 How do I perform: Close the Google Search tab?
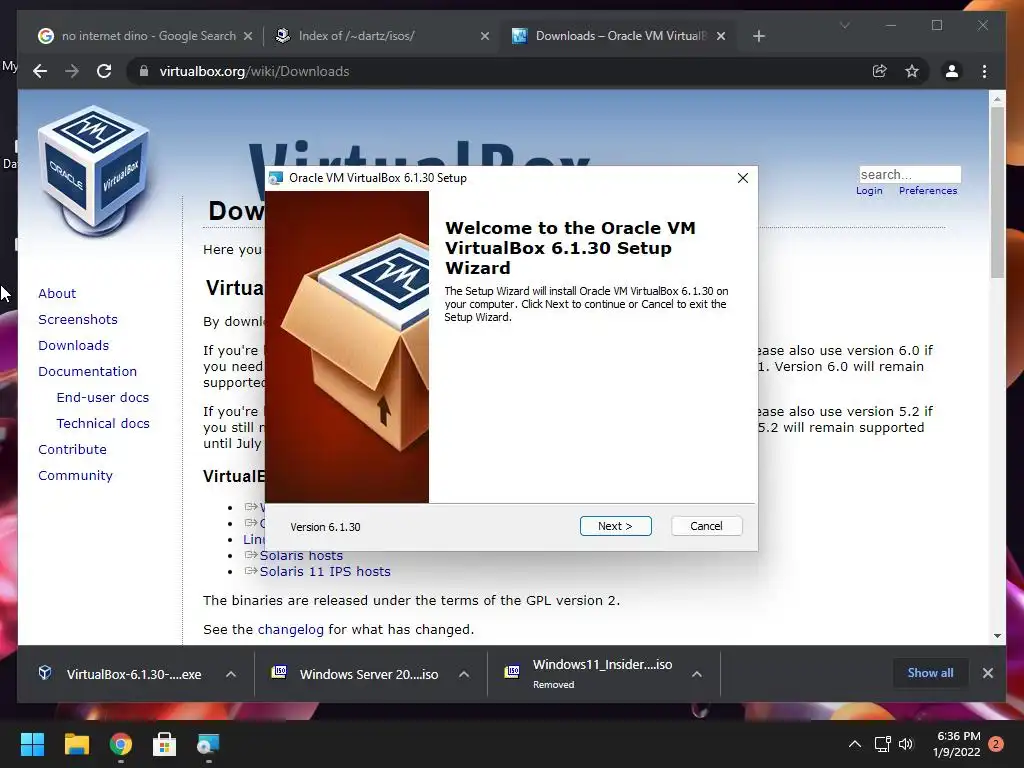[248, 36]
